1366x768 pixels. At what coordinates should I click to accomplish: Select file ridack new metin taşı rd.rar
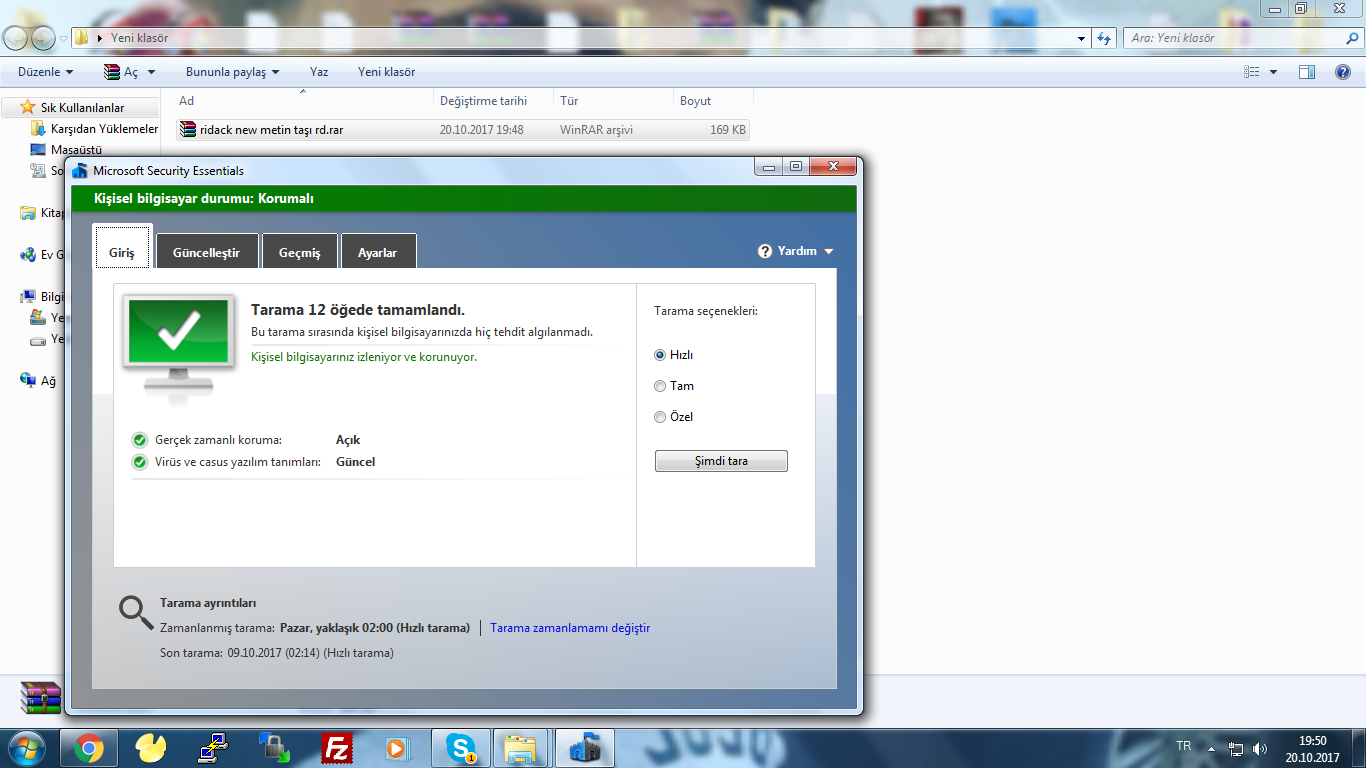(x=462, y=130)
